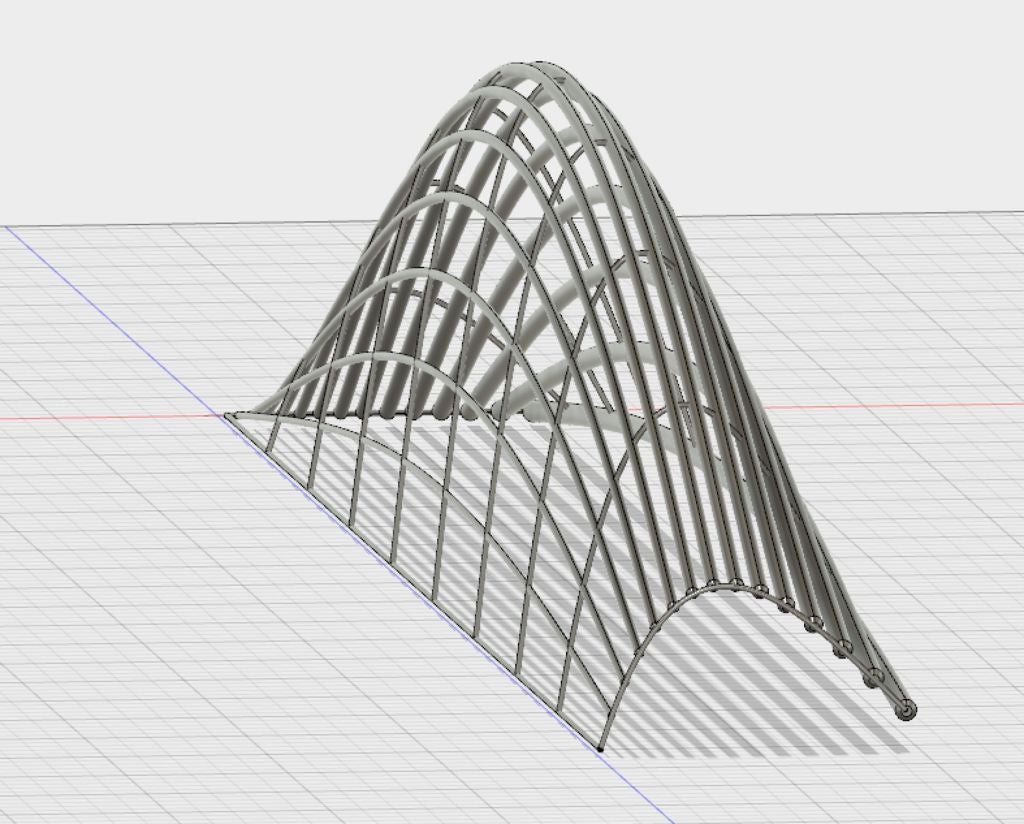Click the red axis line right of model
Screen dimensions: 1024x824
click(x=900, y=406)
